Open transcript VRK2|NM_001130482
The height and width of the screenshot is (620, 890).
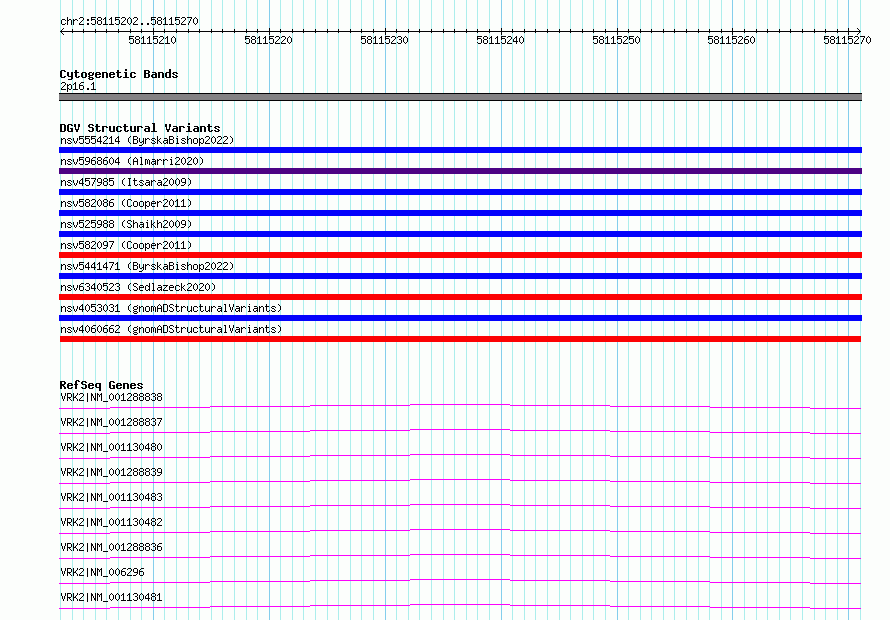[111, 522]
